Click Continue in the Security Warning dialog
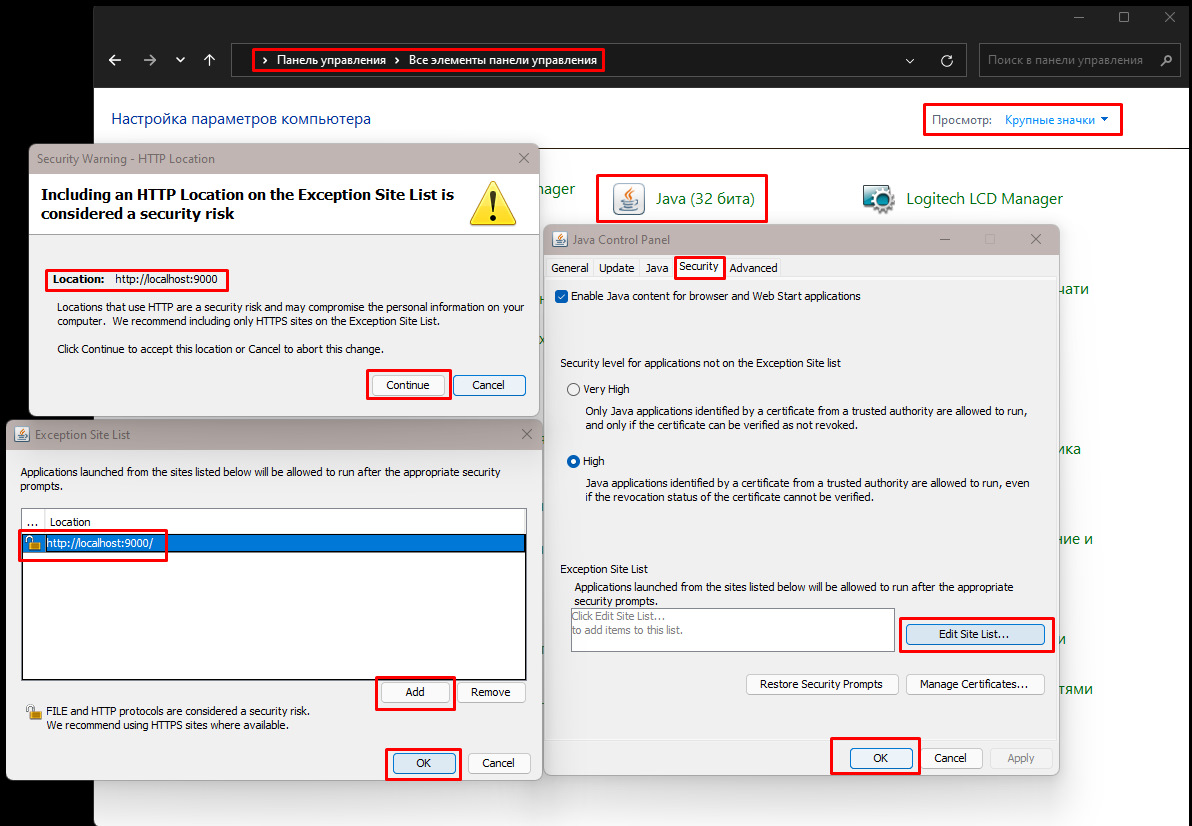Image resolution: width=1192 pixels, height=826 pixels. pos(407,385)
